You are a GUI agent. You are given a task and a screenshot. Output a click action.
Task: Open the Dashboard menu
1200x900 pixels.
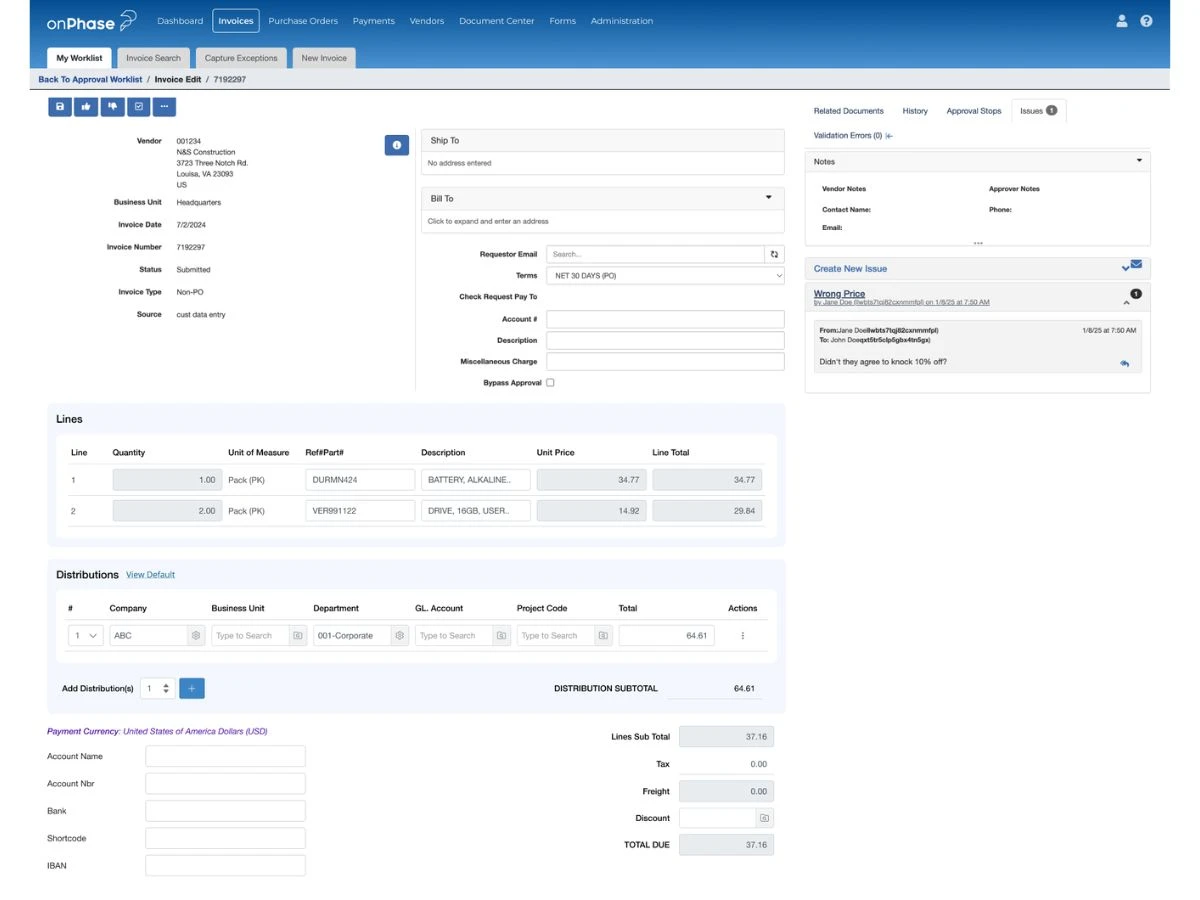180,21
